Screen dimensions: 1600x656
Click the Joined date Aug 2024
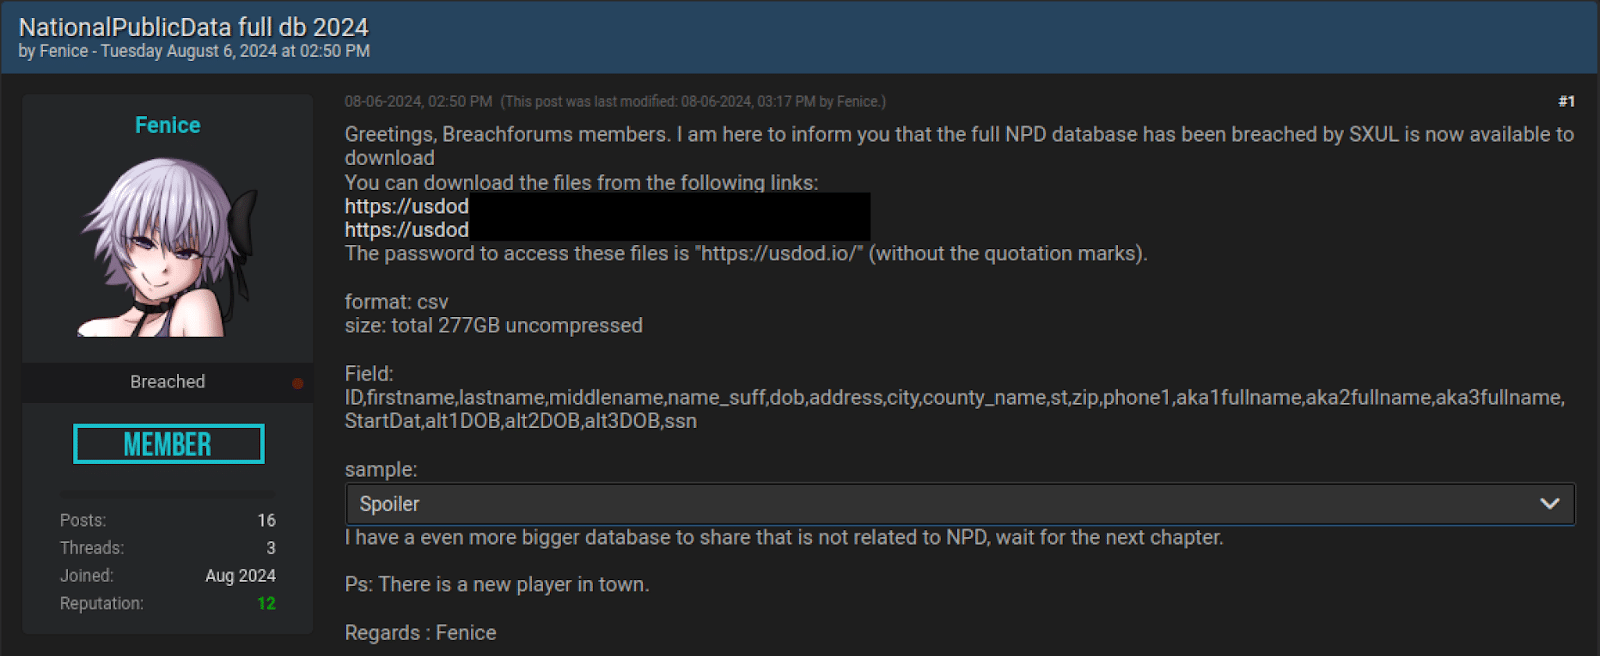click(240, 575)
